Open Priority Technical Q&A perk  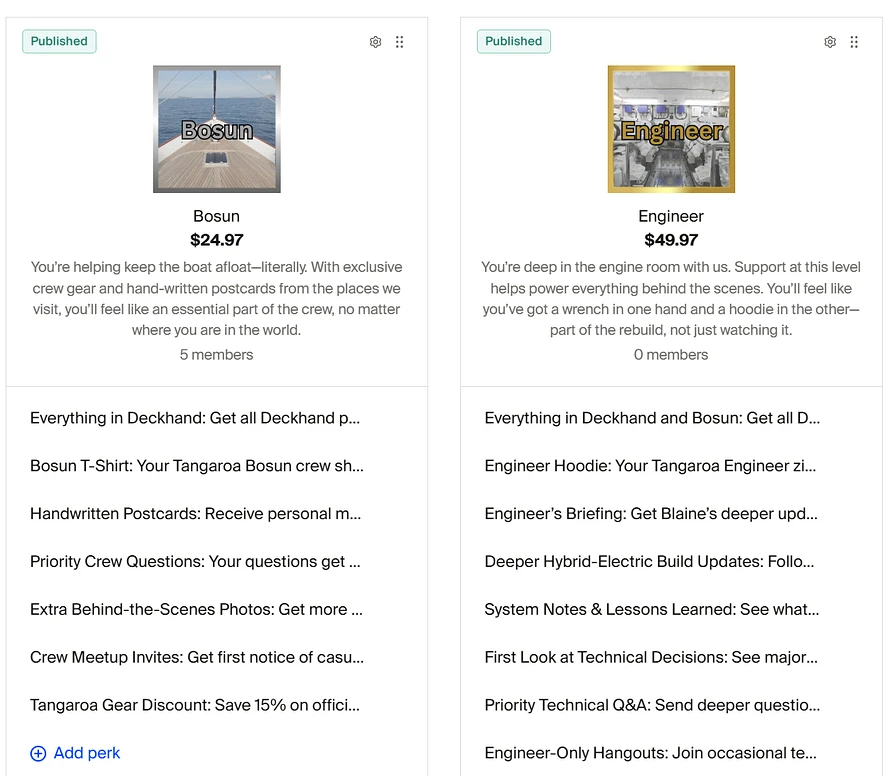click(652, 705)
